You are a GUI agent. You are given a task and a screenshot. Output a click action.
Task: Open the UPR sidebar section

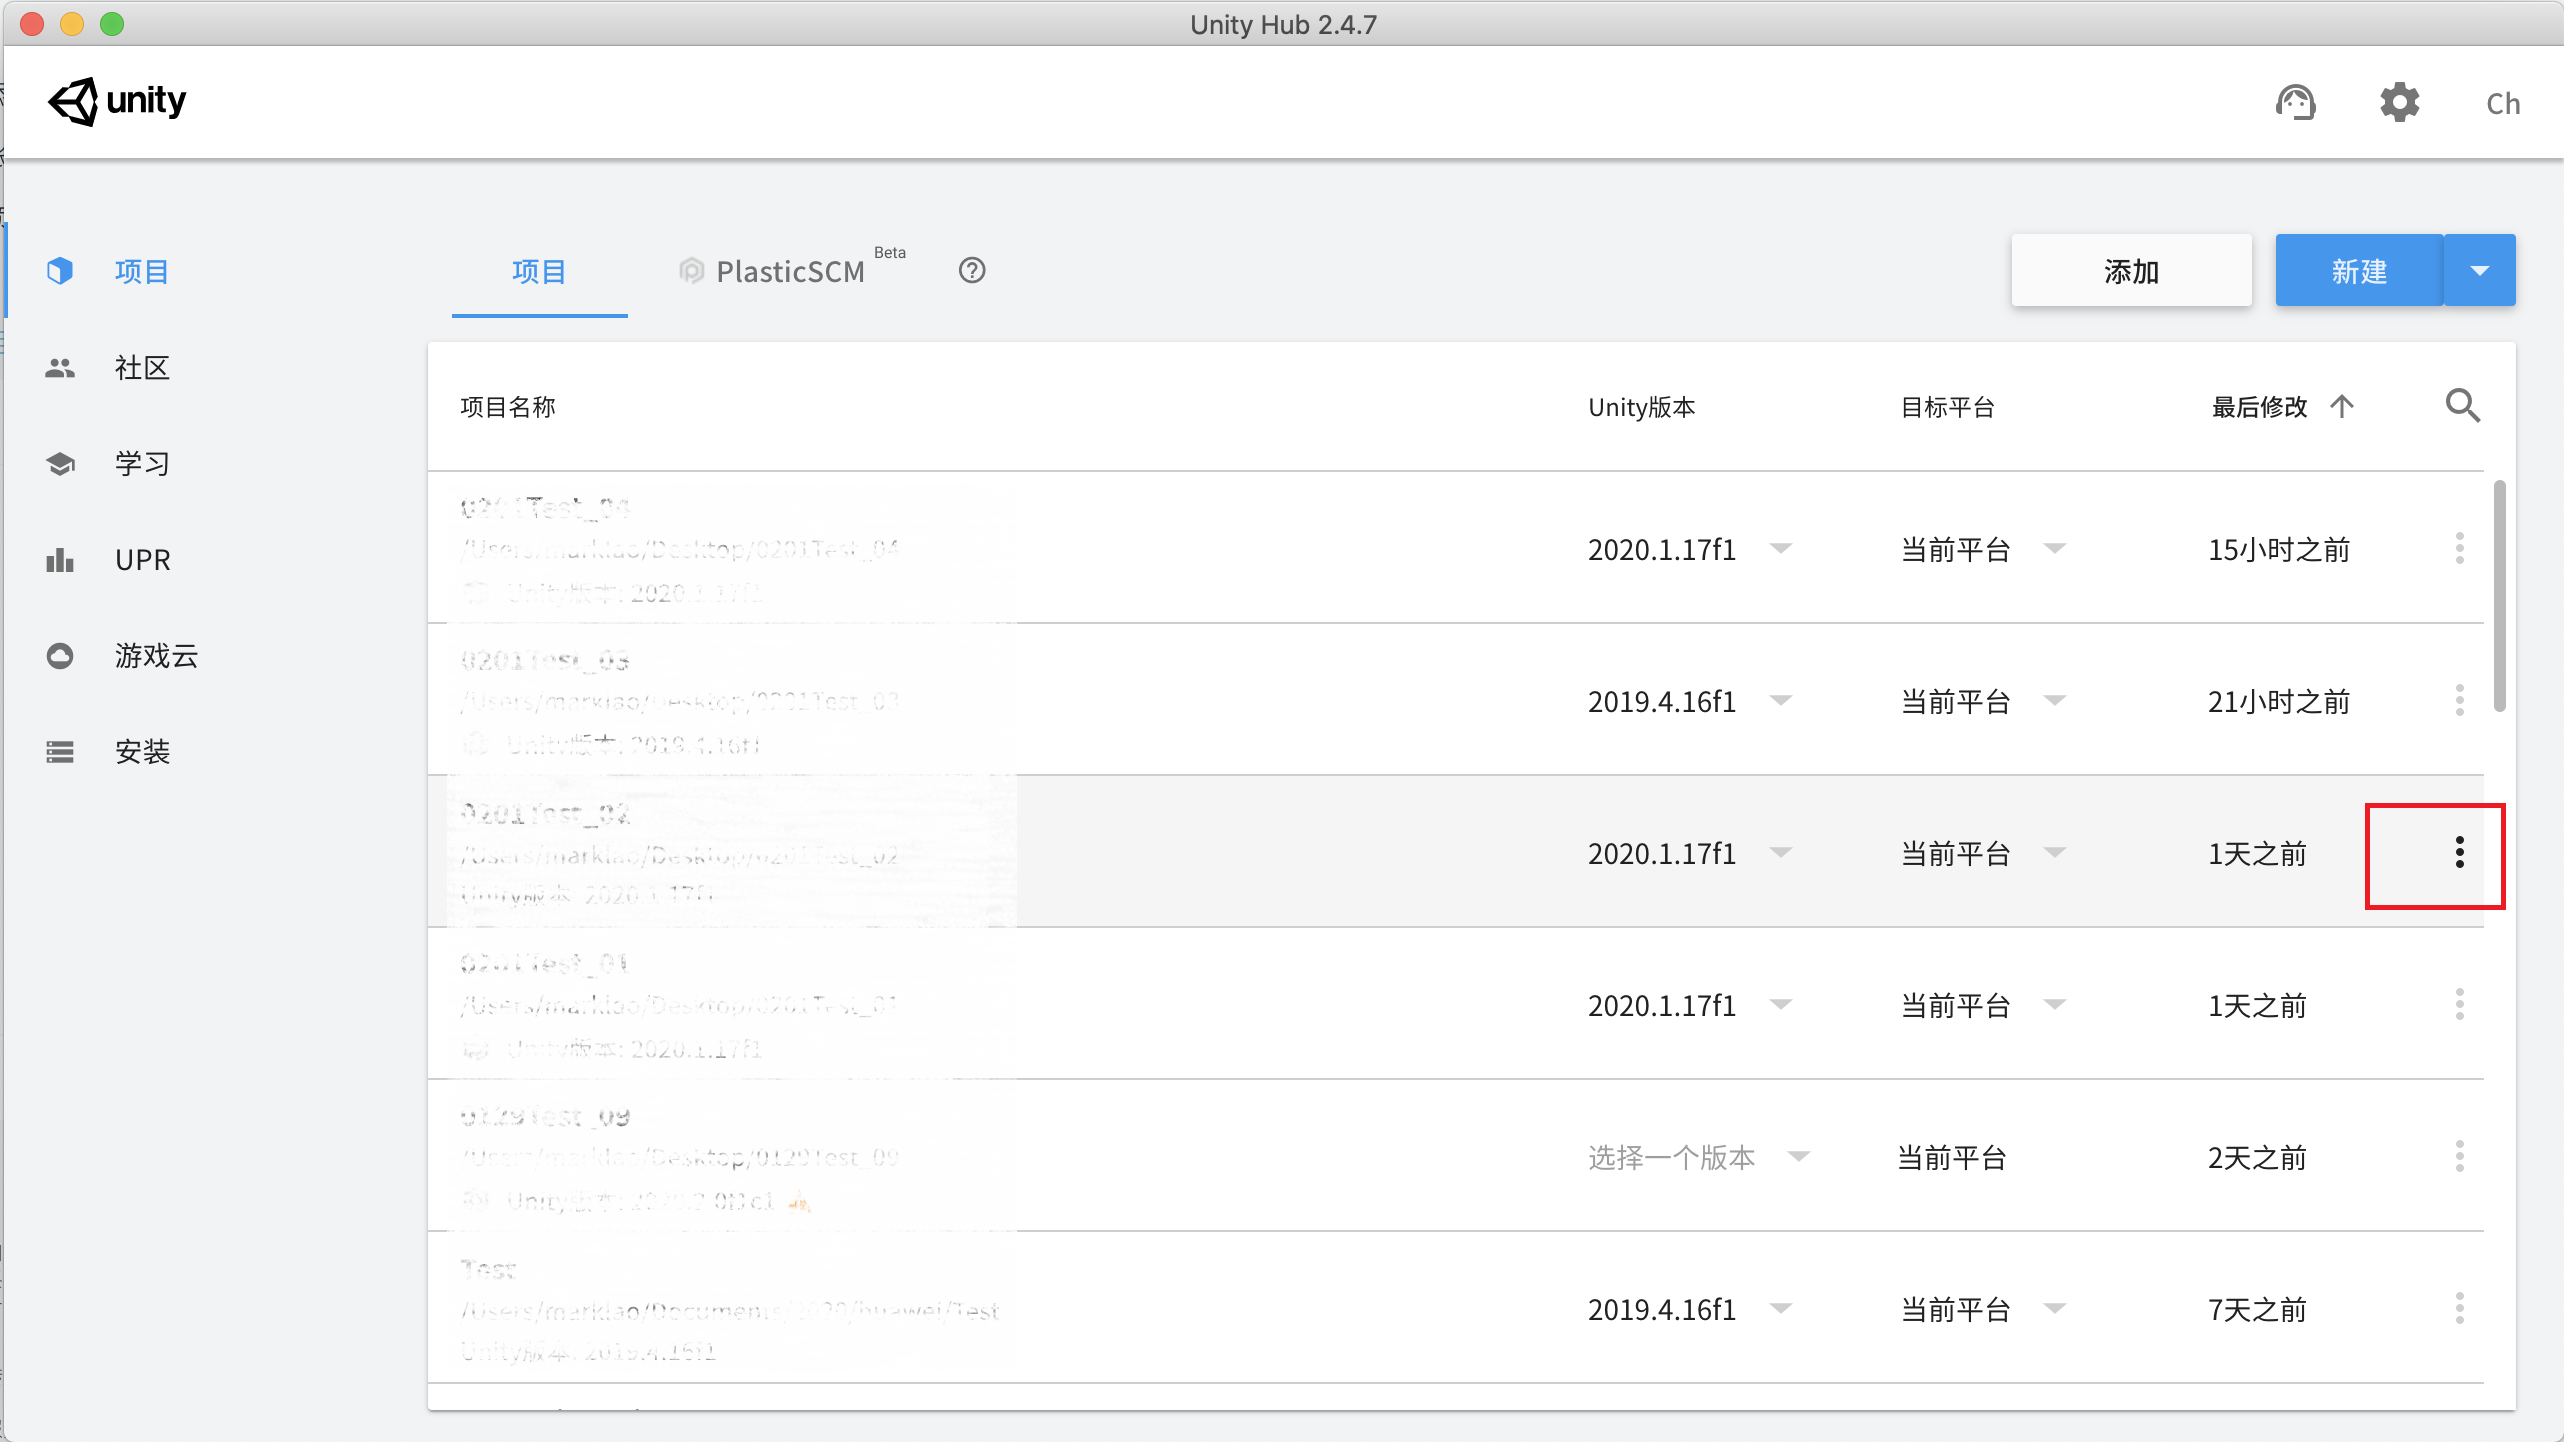pyautogui.click(x=142, y=560)
